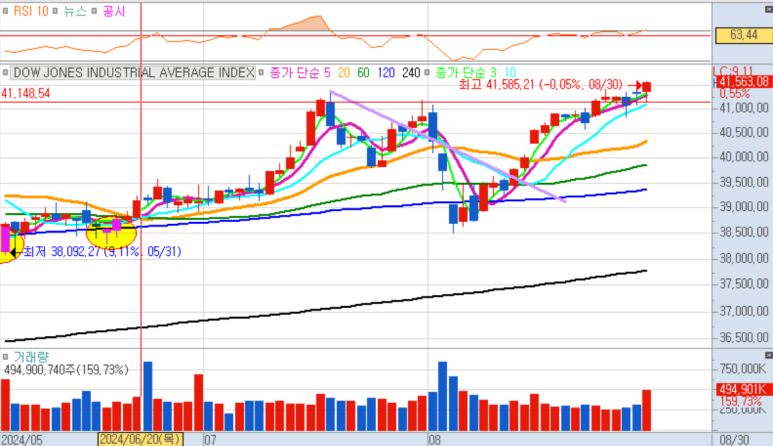Viewport: 773px width, 446px height.
Task: Select the purple descending trendline
Action: coord(448,146)
